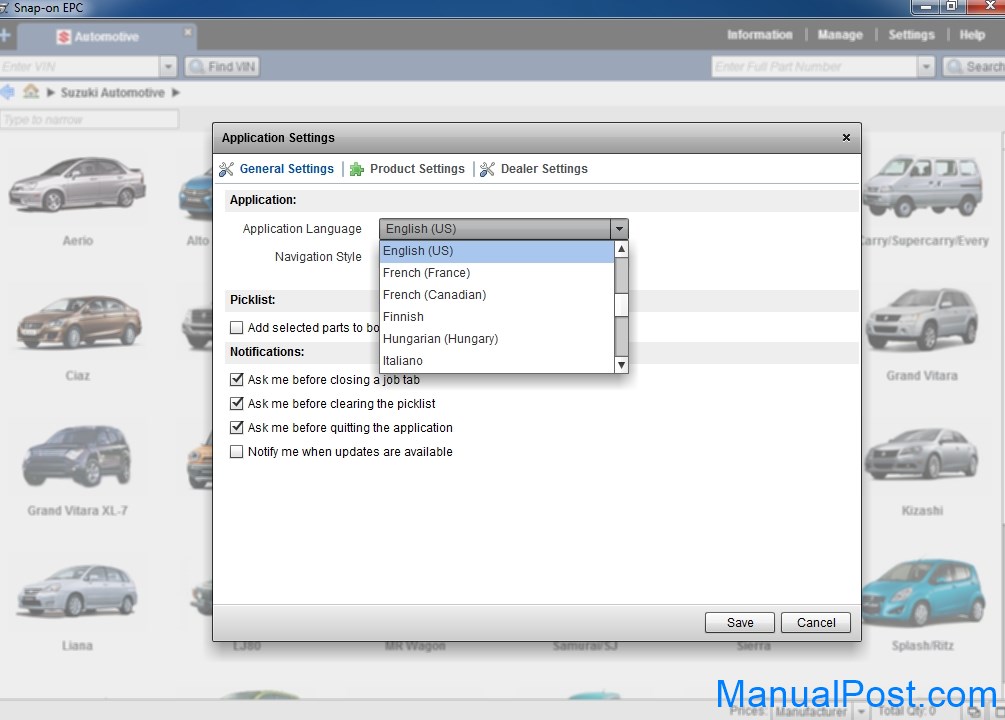Click the Application Language combo box field
Screen dimensions: 1005x720
(495, 229)
